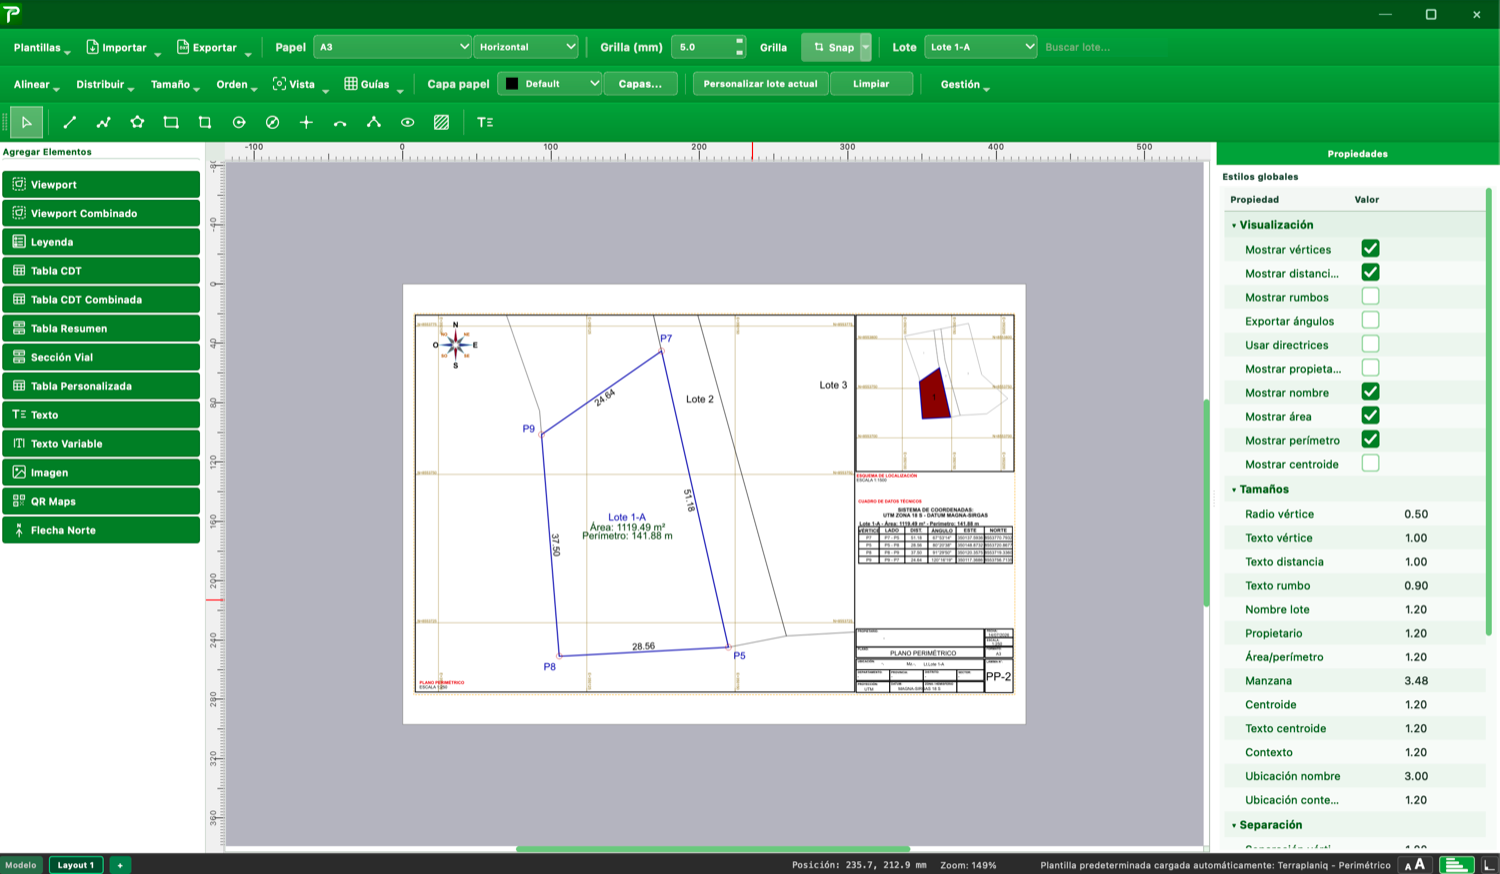Open the Horizontal orientation dropdown
Image resolution: width=1500 pixels, height=874 pixels.
pos(526,47)
